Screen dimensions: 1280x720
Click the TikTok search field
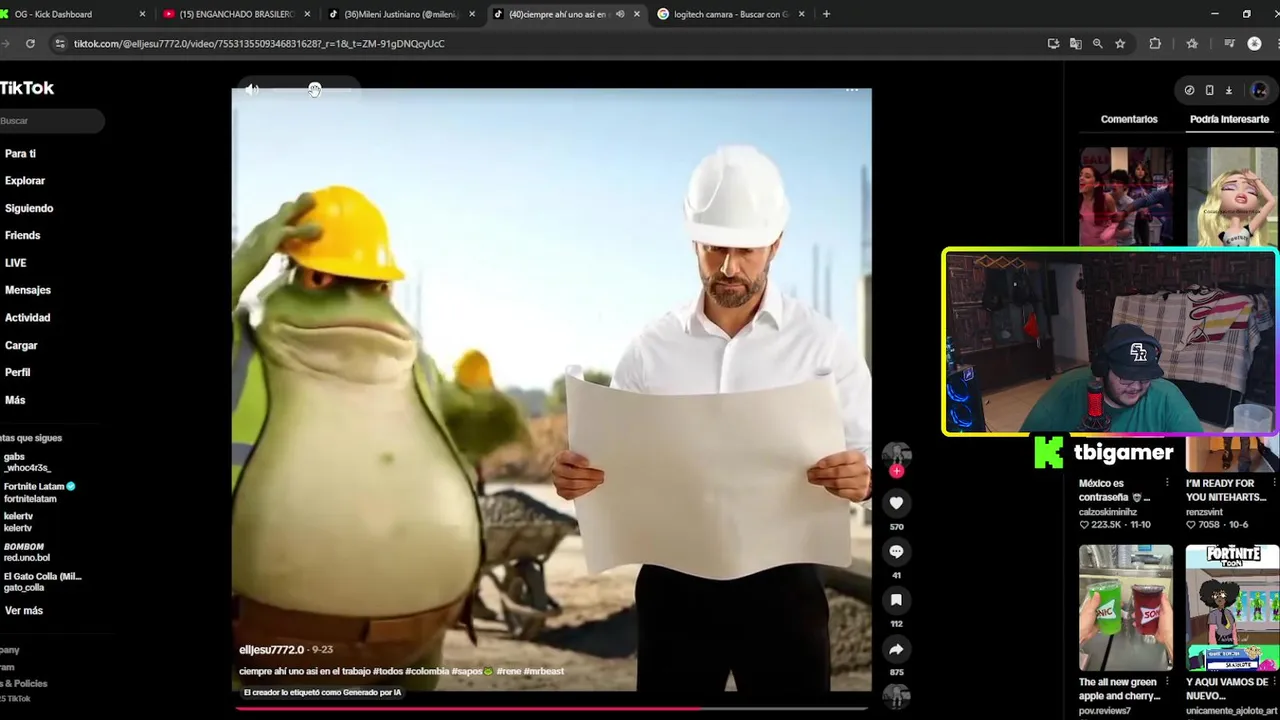point(52,121)
